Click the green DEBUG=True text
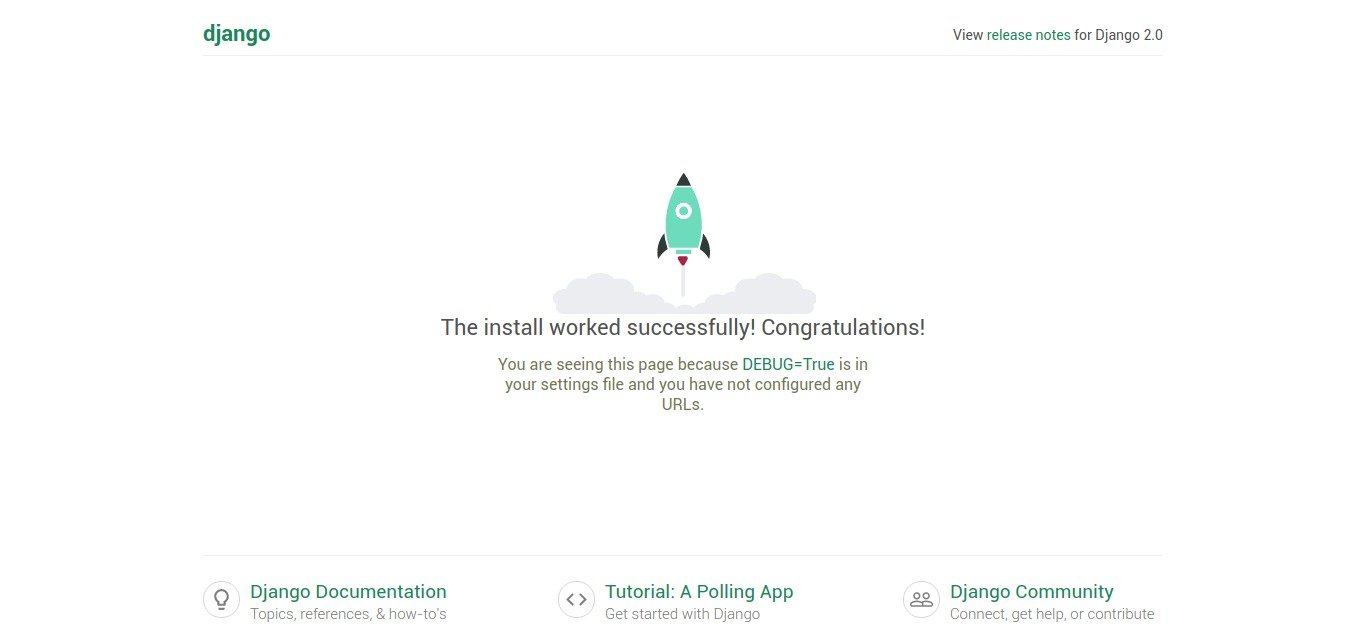Viewport: 1351px width, 631px height. [x=788, y=364]
